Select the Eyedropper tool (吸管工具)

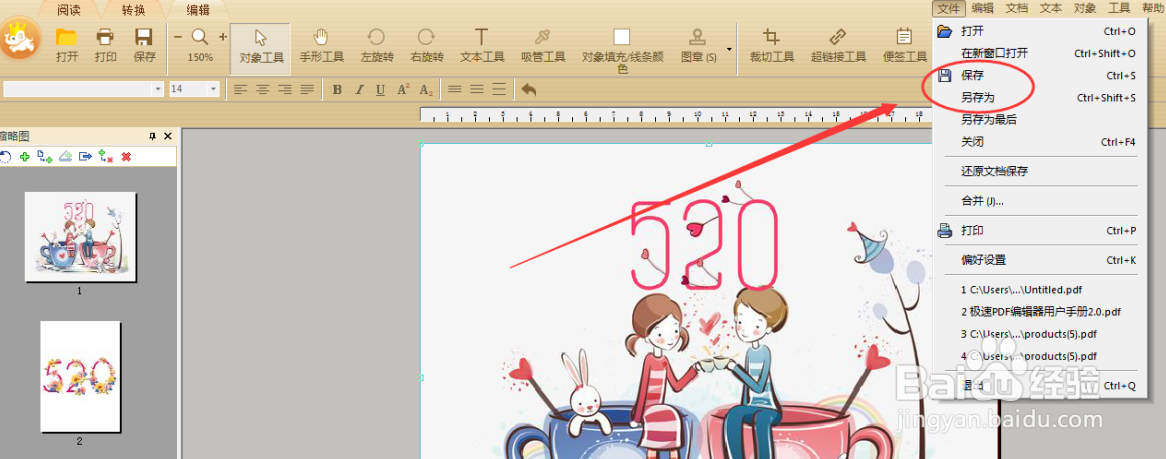543,46
